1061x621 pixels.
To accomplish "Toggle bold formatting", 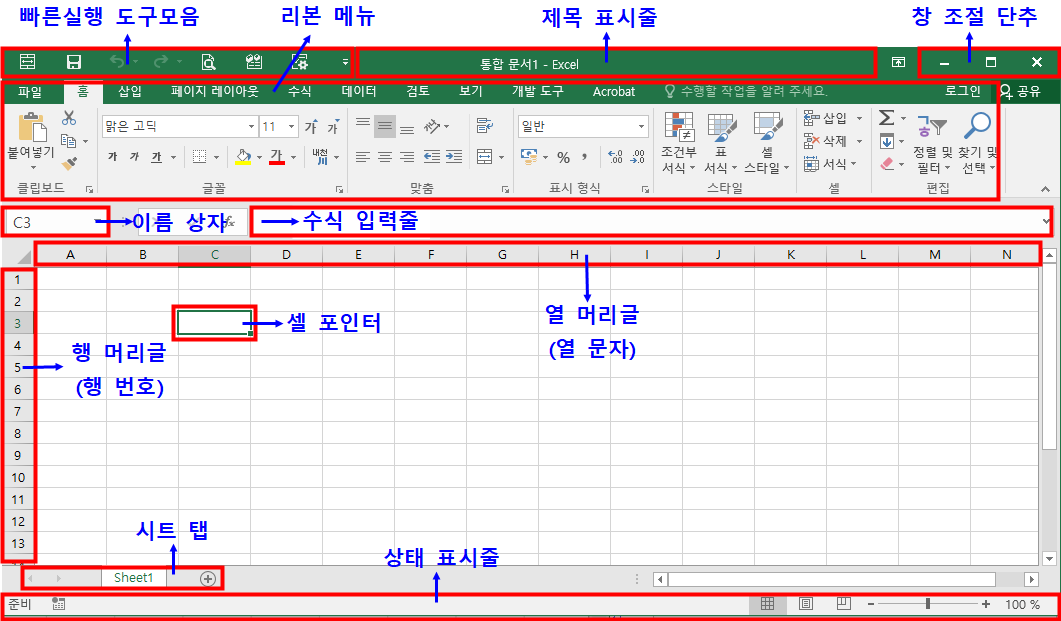I will pyautogui.click(x=112, y=157).
